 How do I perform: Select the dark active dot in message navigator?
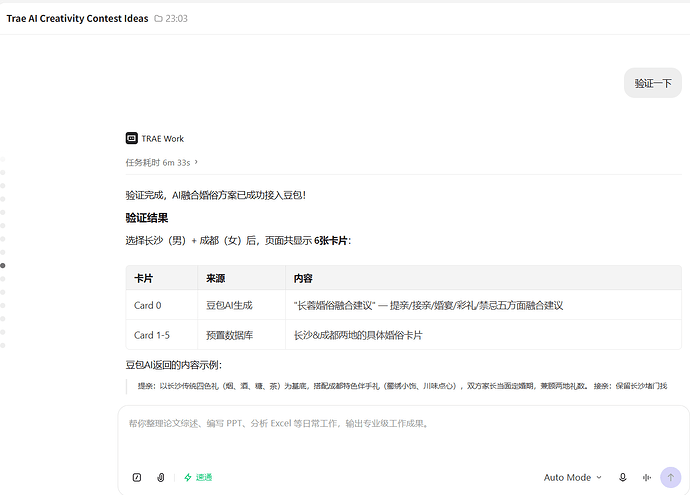pos(3,265)
